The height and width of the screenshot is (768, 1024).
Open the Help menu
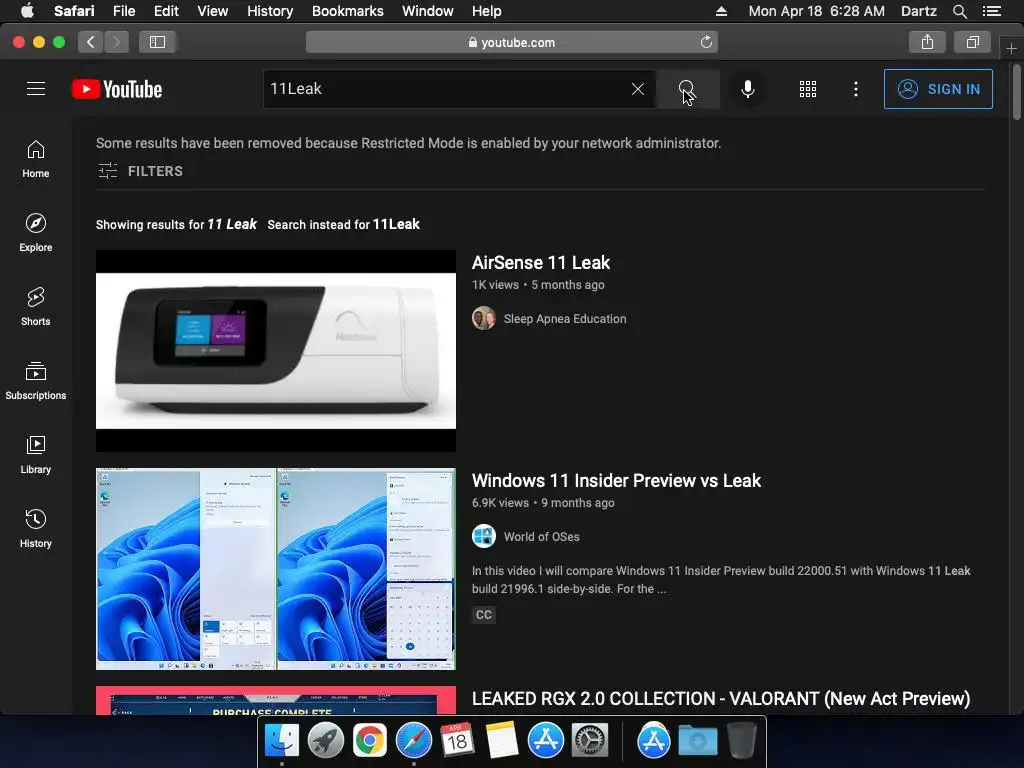[487, 11]
